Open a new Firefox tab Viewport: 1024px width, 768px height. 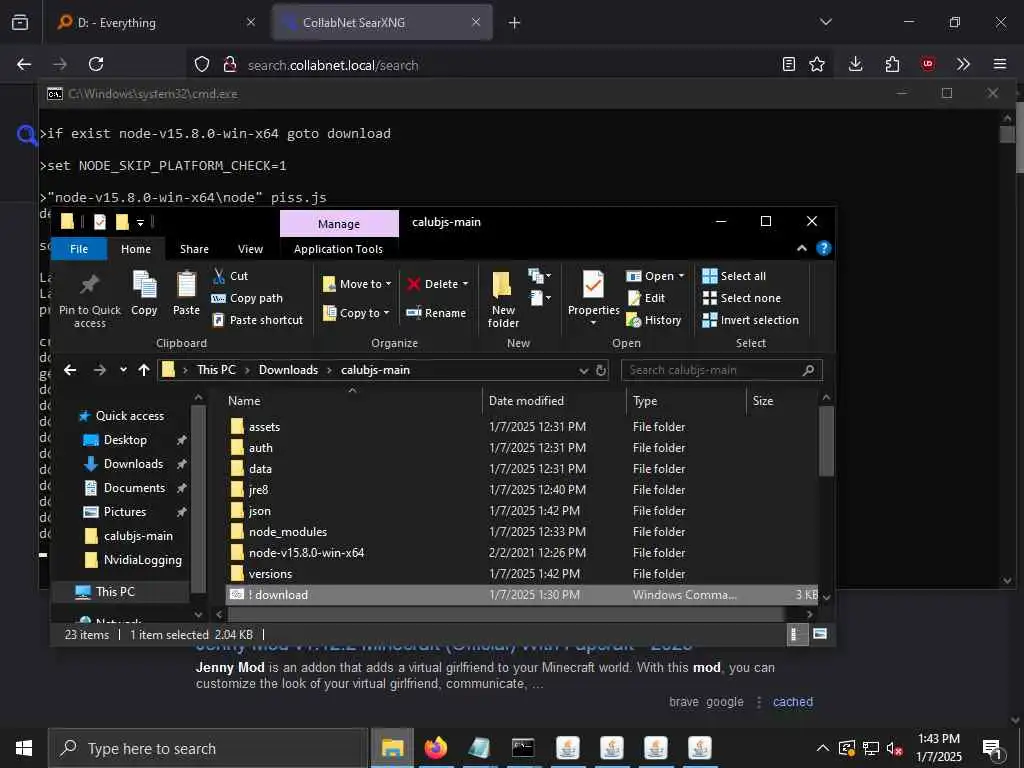click(515, 23)
